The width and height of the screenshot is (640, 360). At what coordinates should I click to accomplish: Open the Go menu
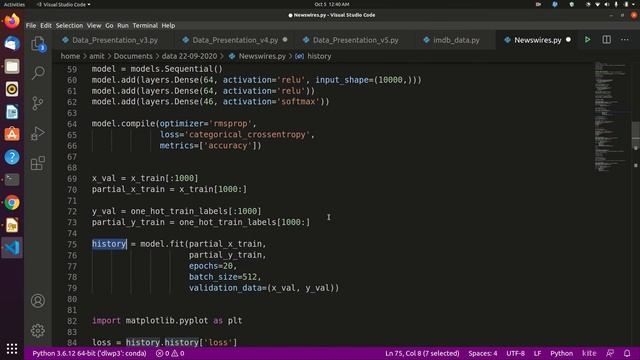(109, 25)
